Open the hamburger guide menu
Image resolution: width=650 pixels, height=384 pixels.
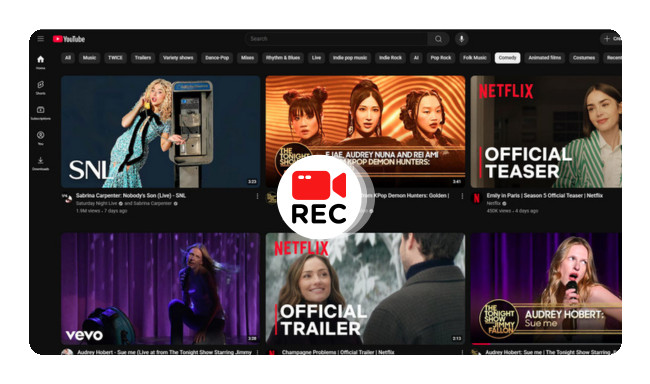pyautogui.click(x=41, y=39)
